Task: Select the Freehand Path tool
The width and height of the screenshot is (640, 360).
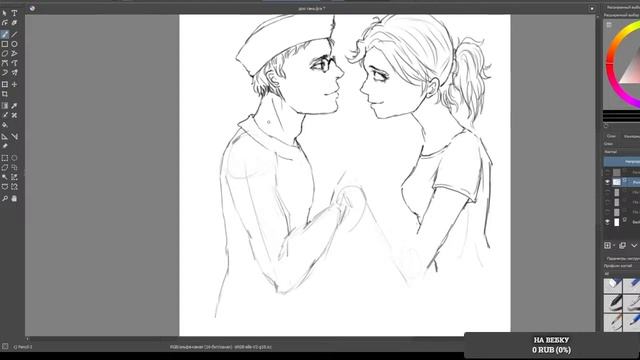Action: pos(14,63)
